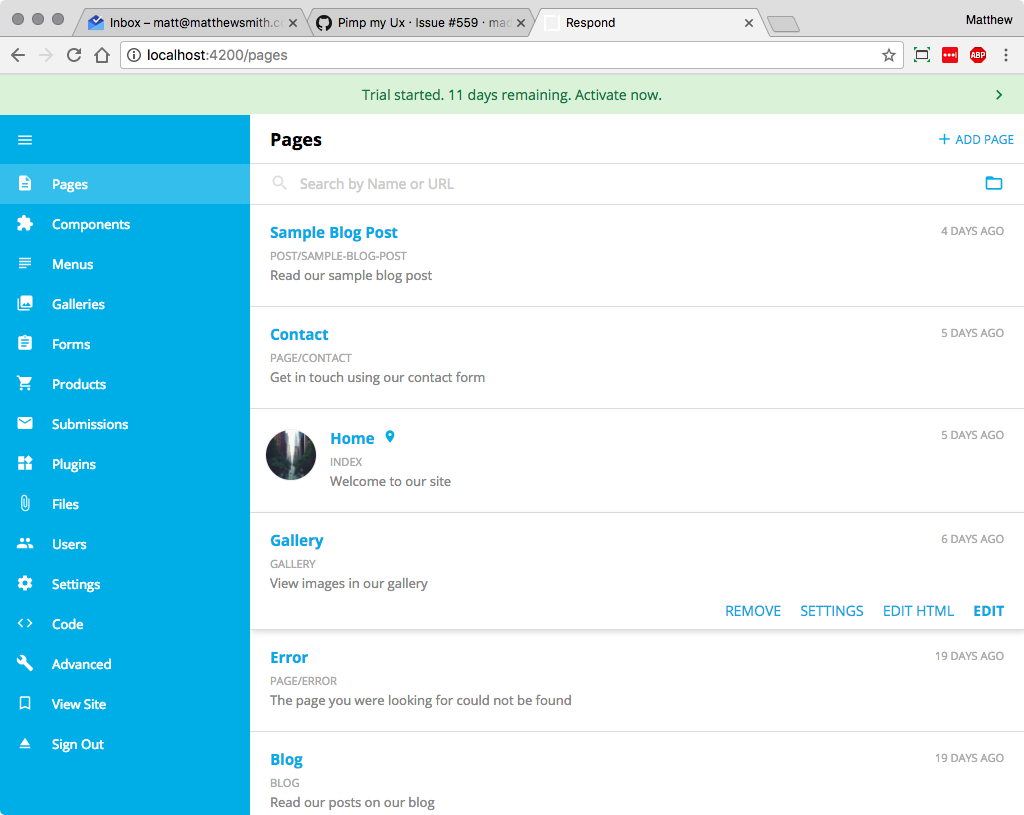Click ADD PAGE to create a page
This screenshot has height=815, width=1024.
click(x=975, y=140)
